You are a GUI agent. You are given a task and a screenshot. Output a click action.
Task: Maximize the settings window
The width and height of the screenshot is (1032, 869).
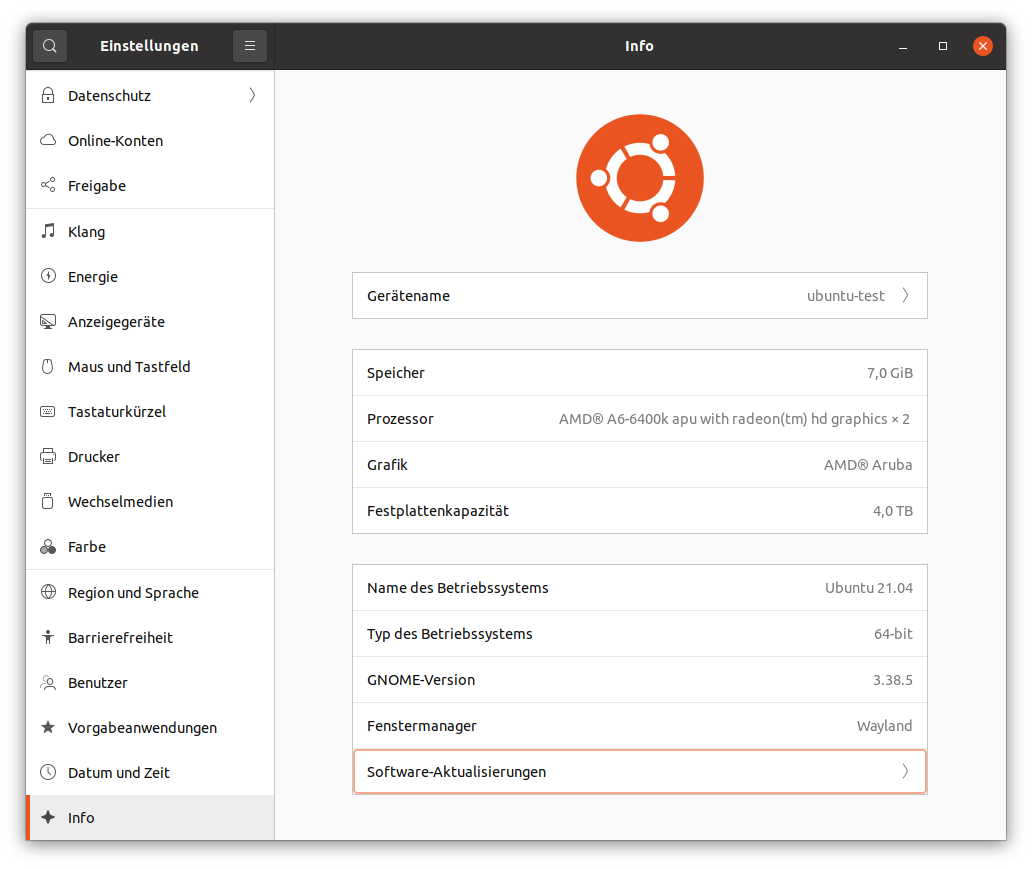(x=942, y=46)
